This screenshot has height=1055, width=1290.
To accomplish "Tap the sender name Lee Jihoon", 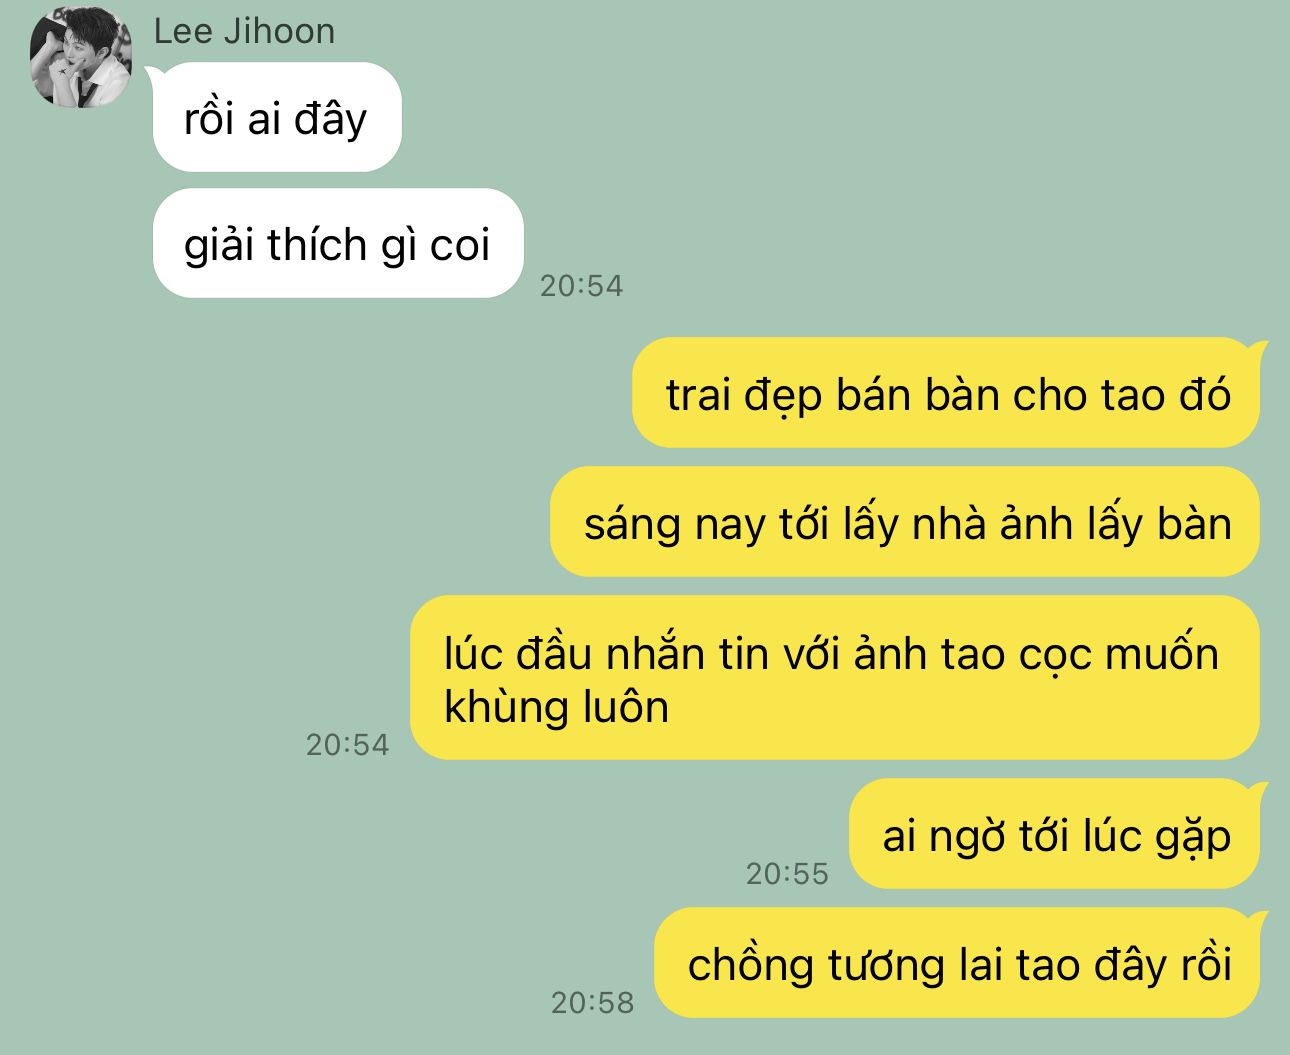I will (x=244, y=31).
